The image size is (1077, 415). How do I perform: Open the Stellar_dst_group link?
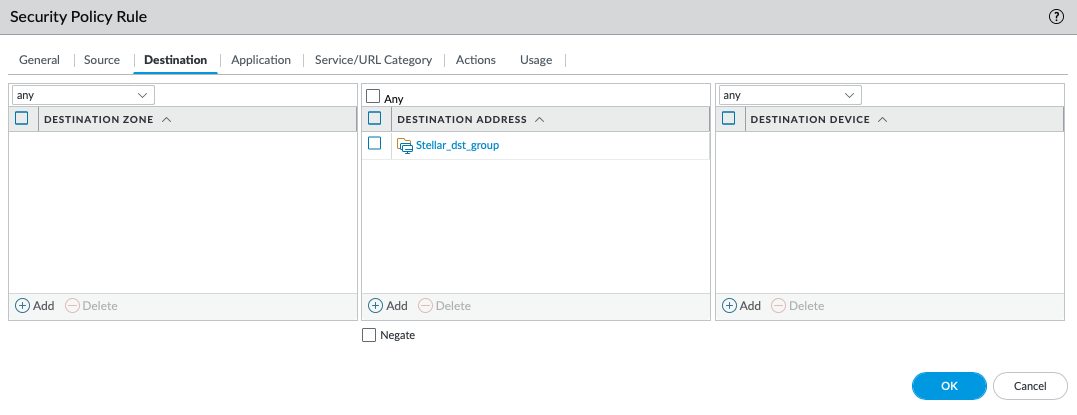457,145
